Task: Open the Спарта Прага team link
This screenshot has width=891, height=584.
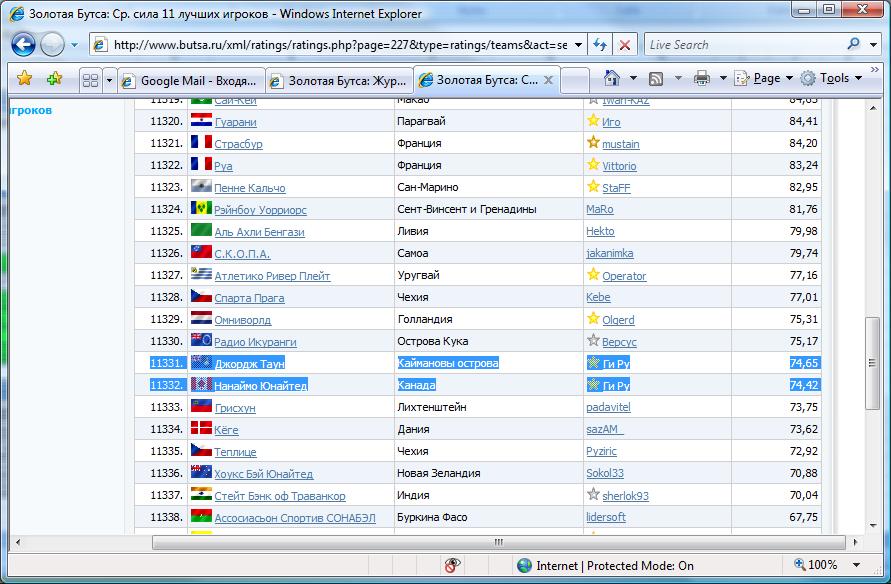Action: [x=249, y=298]
